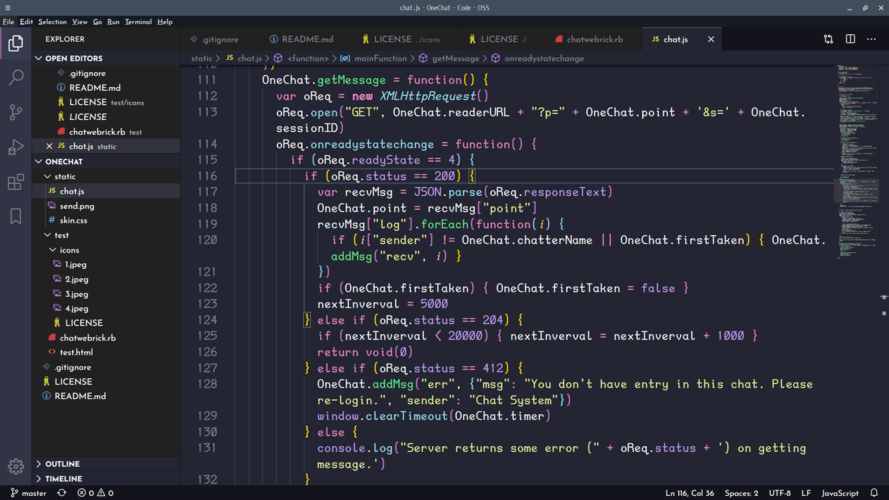This screenshot has height=500, width=889.
Task: Split the editor to the right
Action: [x=850, y=39]
